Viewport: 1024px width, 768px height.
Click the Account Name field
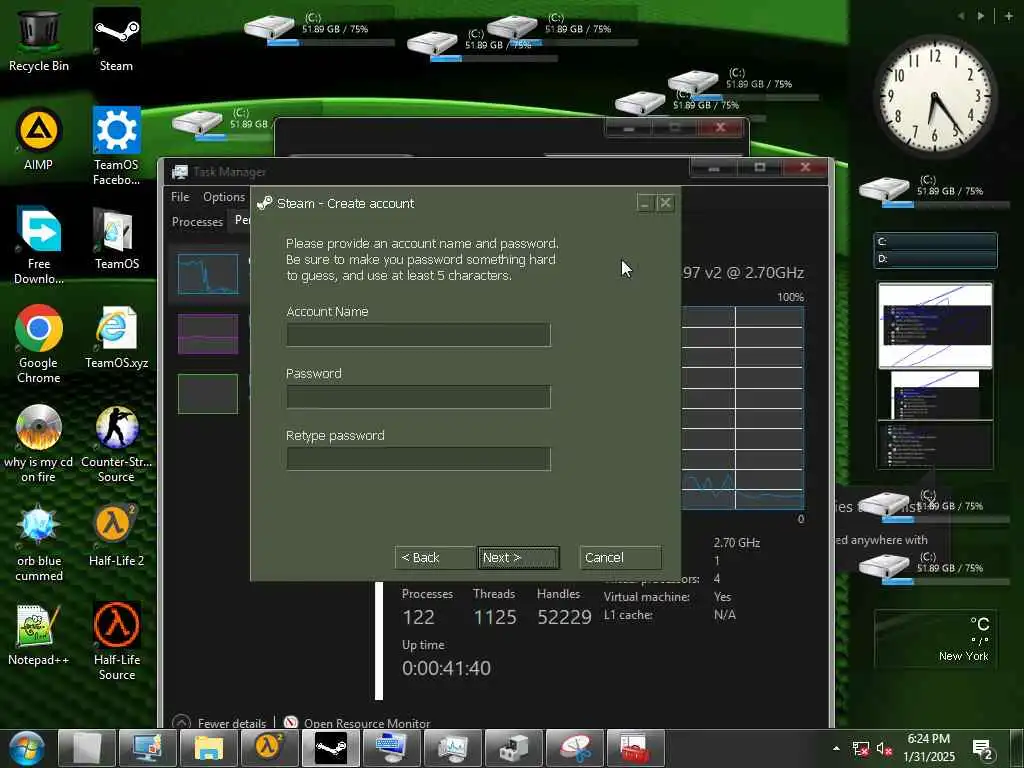click(x=419, y=335)
